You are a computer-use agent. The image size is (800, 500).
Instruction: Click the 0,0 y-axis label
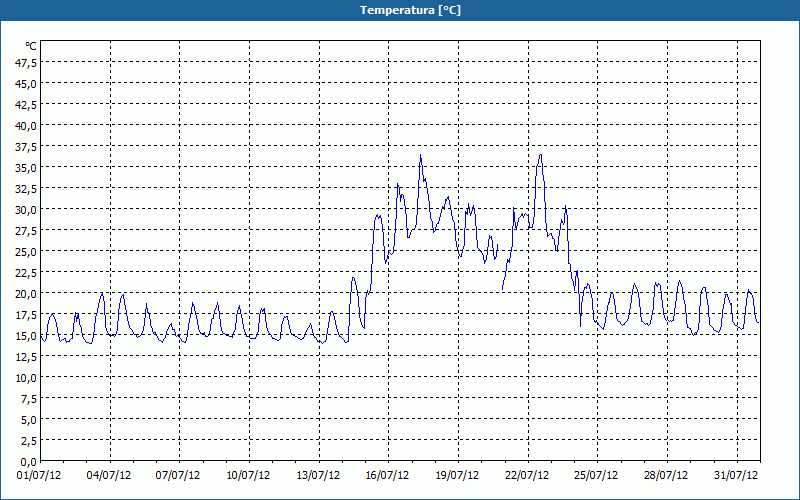[x=28, y=462]
